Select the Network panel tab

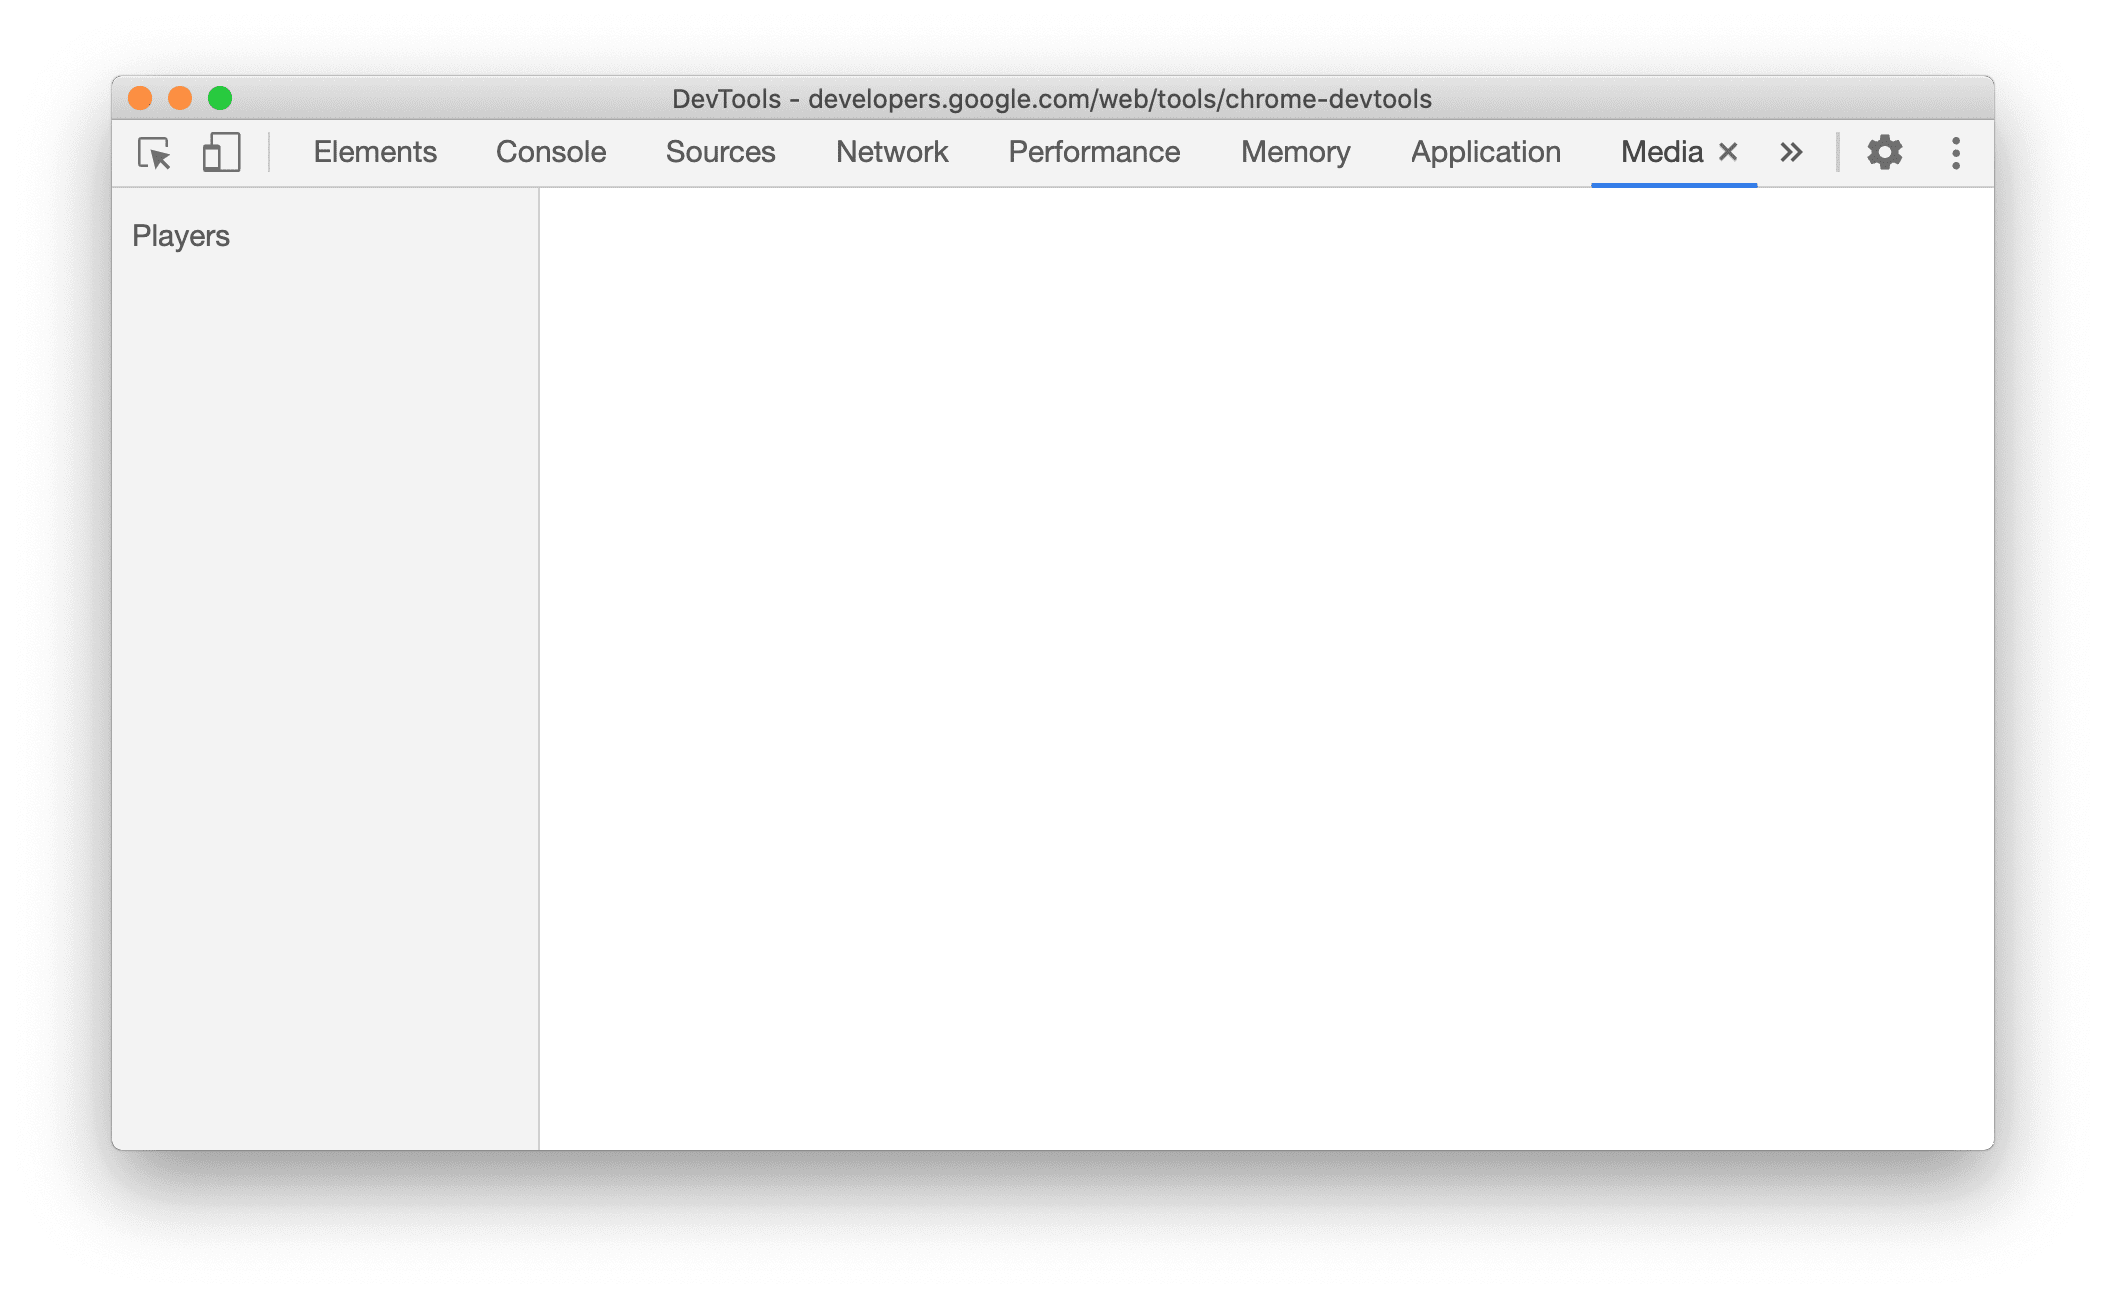tap(889, 150)
